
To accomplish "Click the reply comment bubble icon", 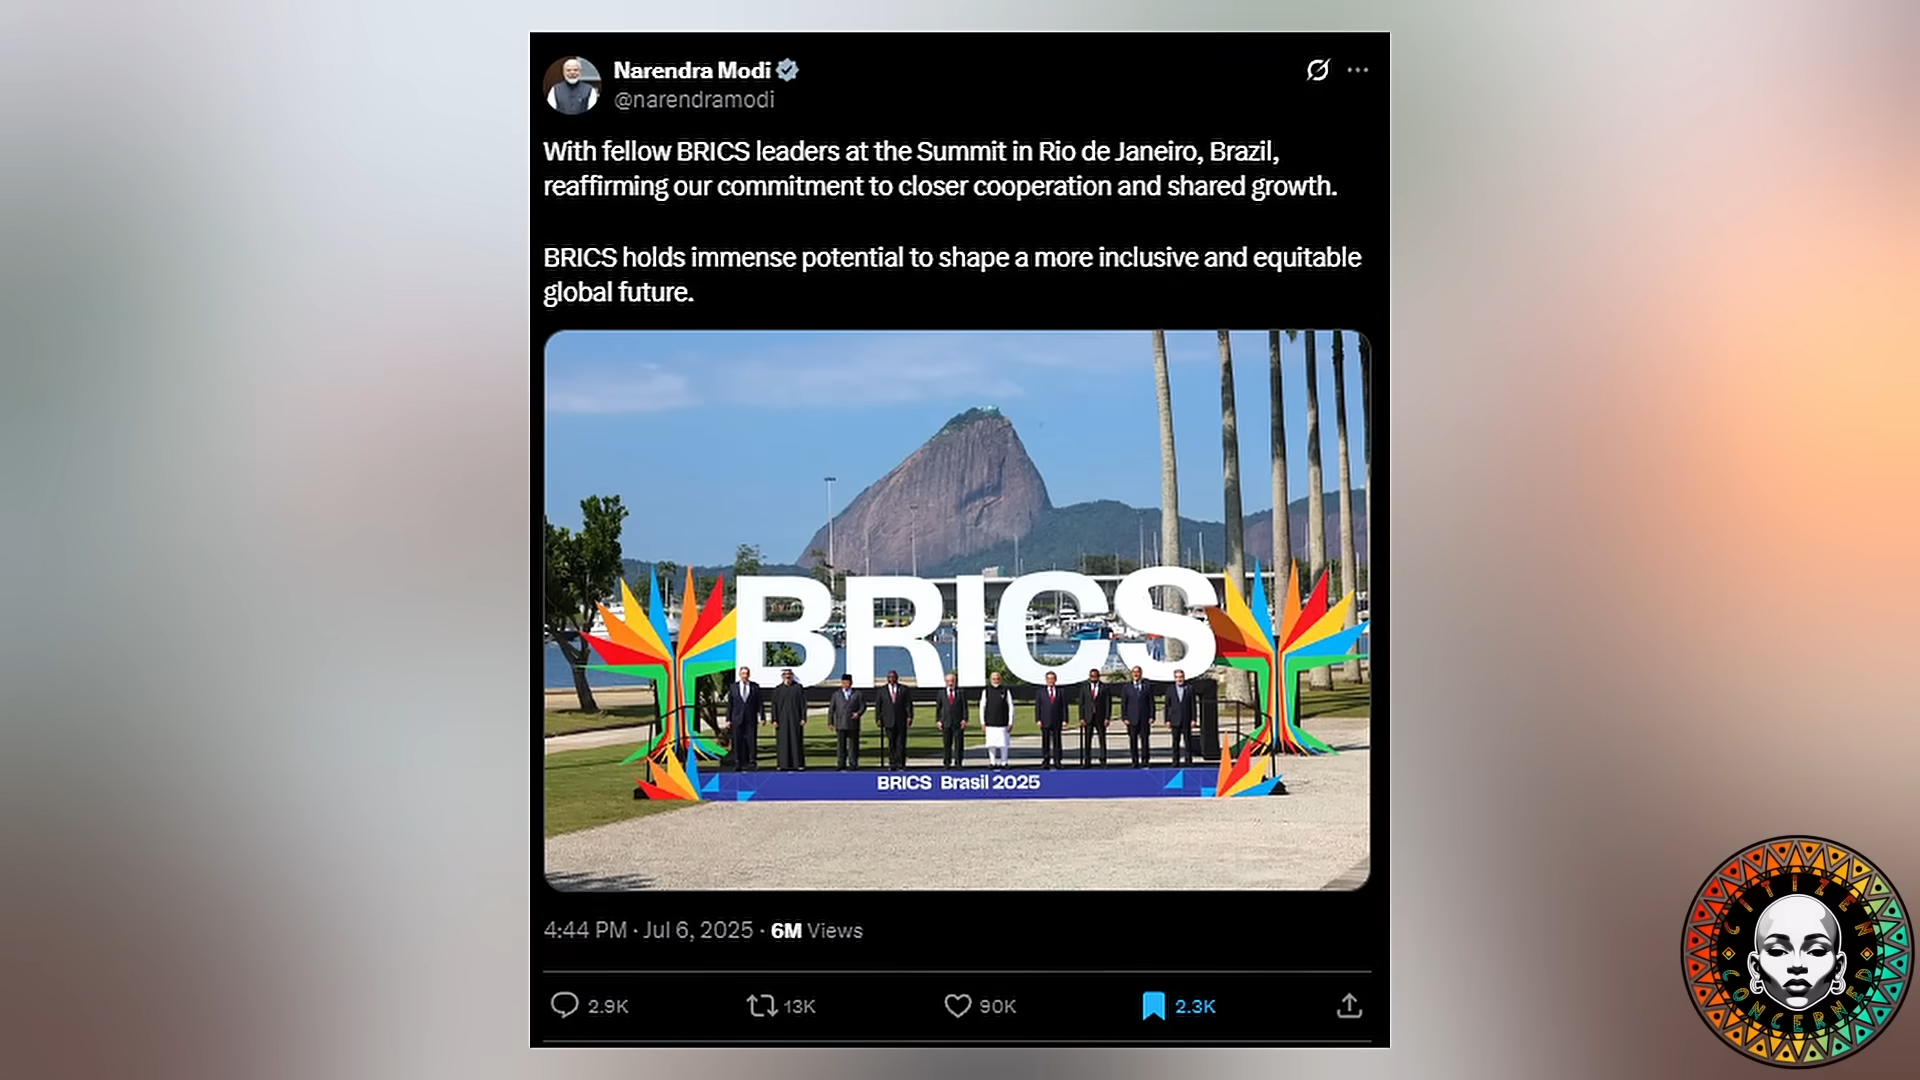I will 565,1005.
